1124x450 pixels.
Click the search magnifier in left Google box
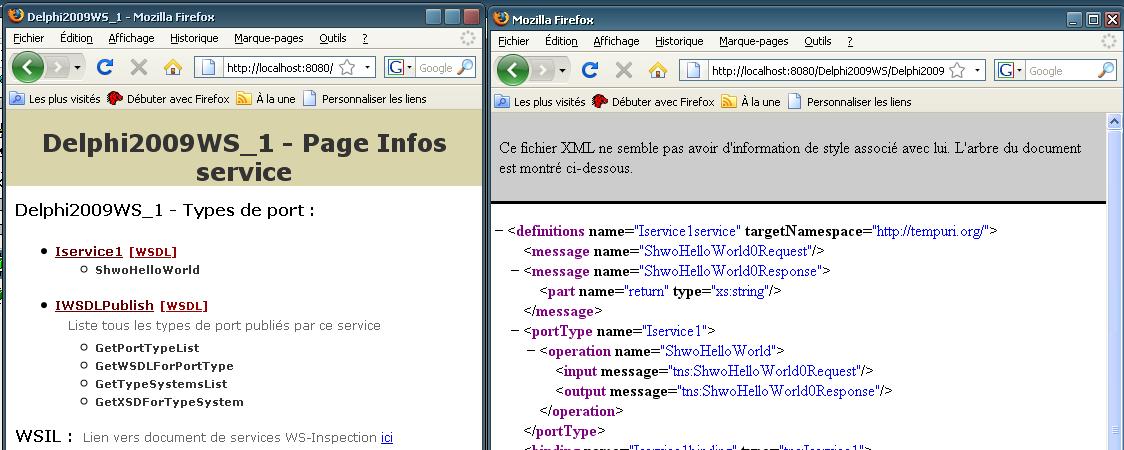point(465,67)
